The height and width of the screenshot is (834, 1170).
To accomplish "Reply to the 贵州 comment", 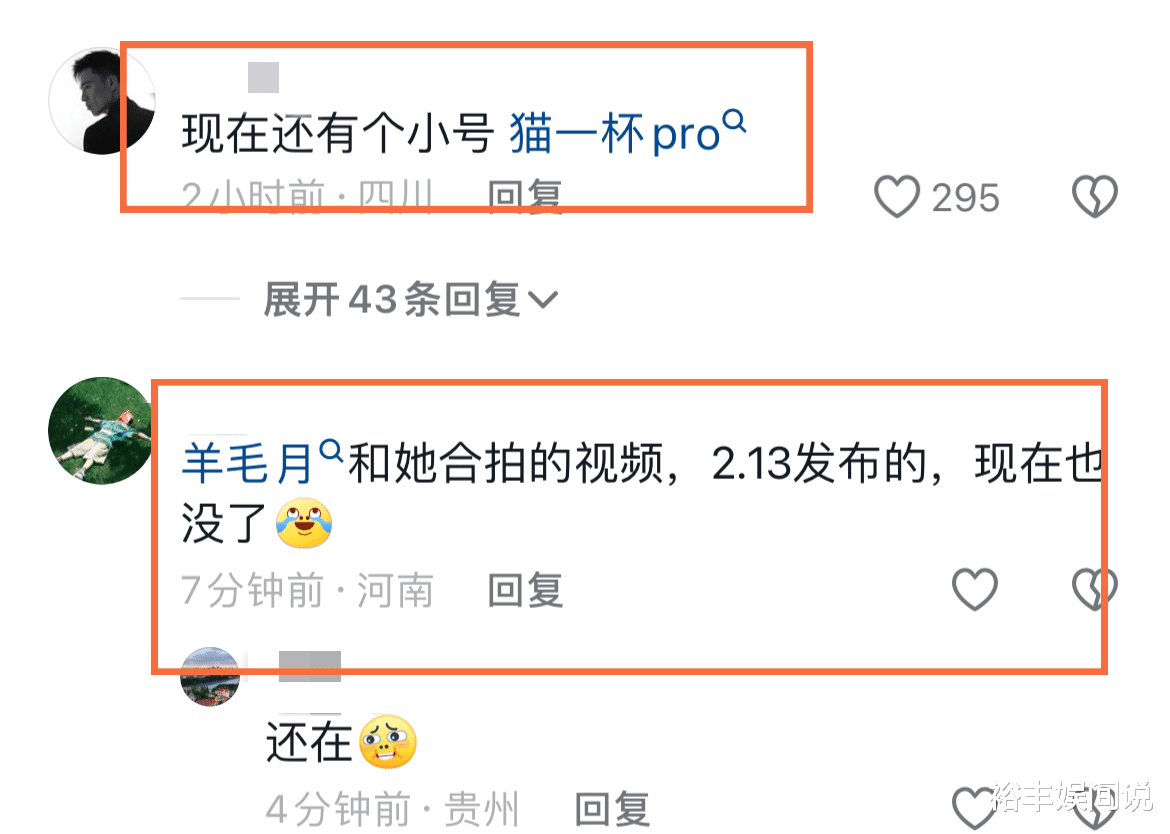I will (612, 809).
